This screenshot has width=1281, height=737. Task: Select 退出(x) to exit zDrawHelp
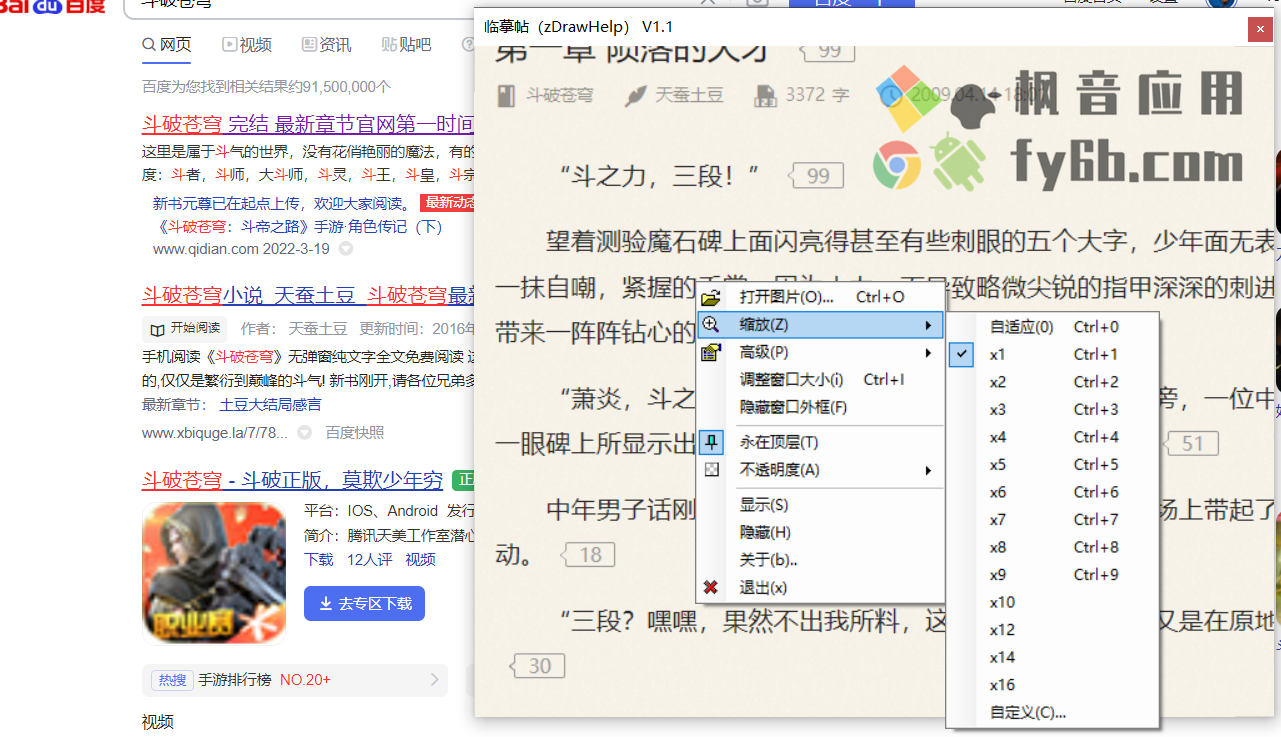820,587
